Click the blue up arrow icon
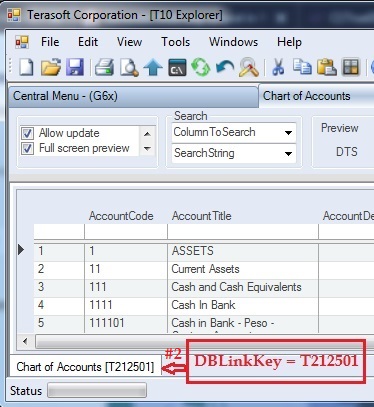374x407 pixels. [153, 67]
